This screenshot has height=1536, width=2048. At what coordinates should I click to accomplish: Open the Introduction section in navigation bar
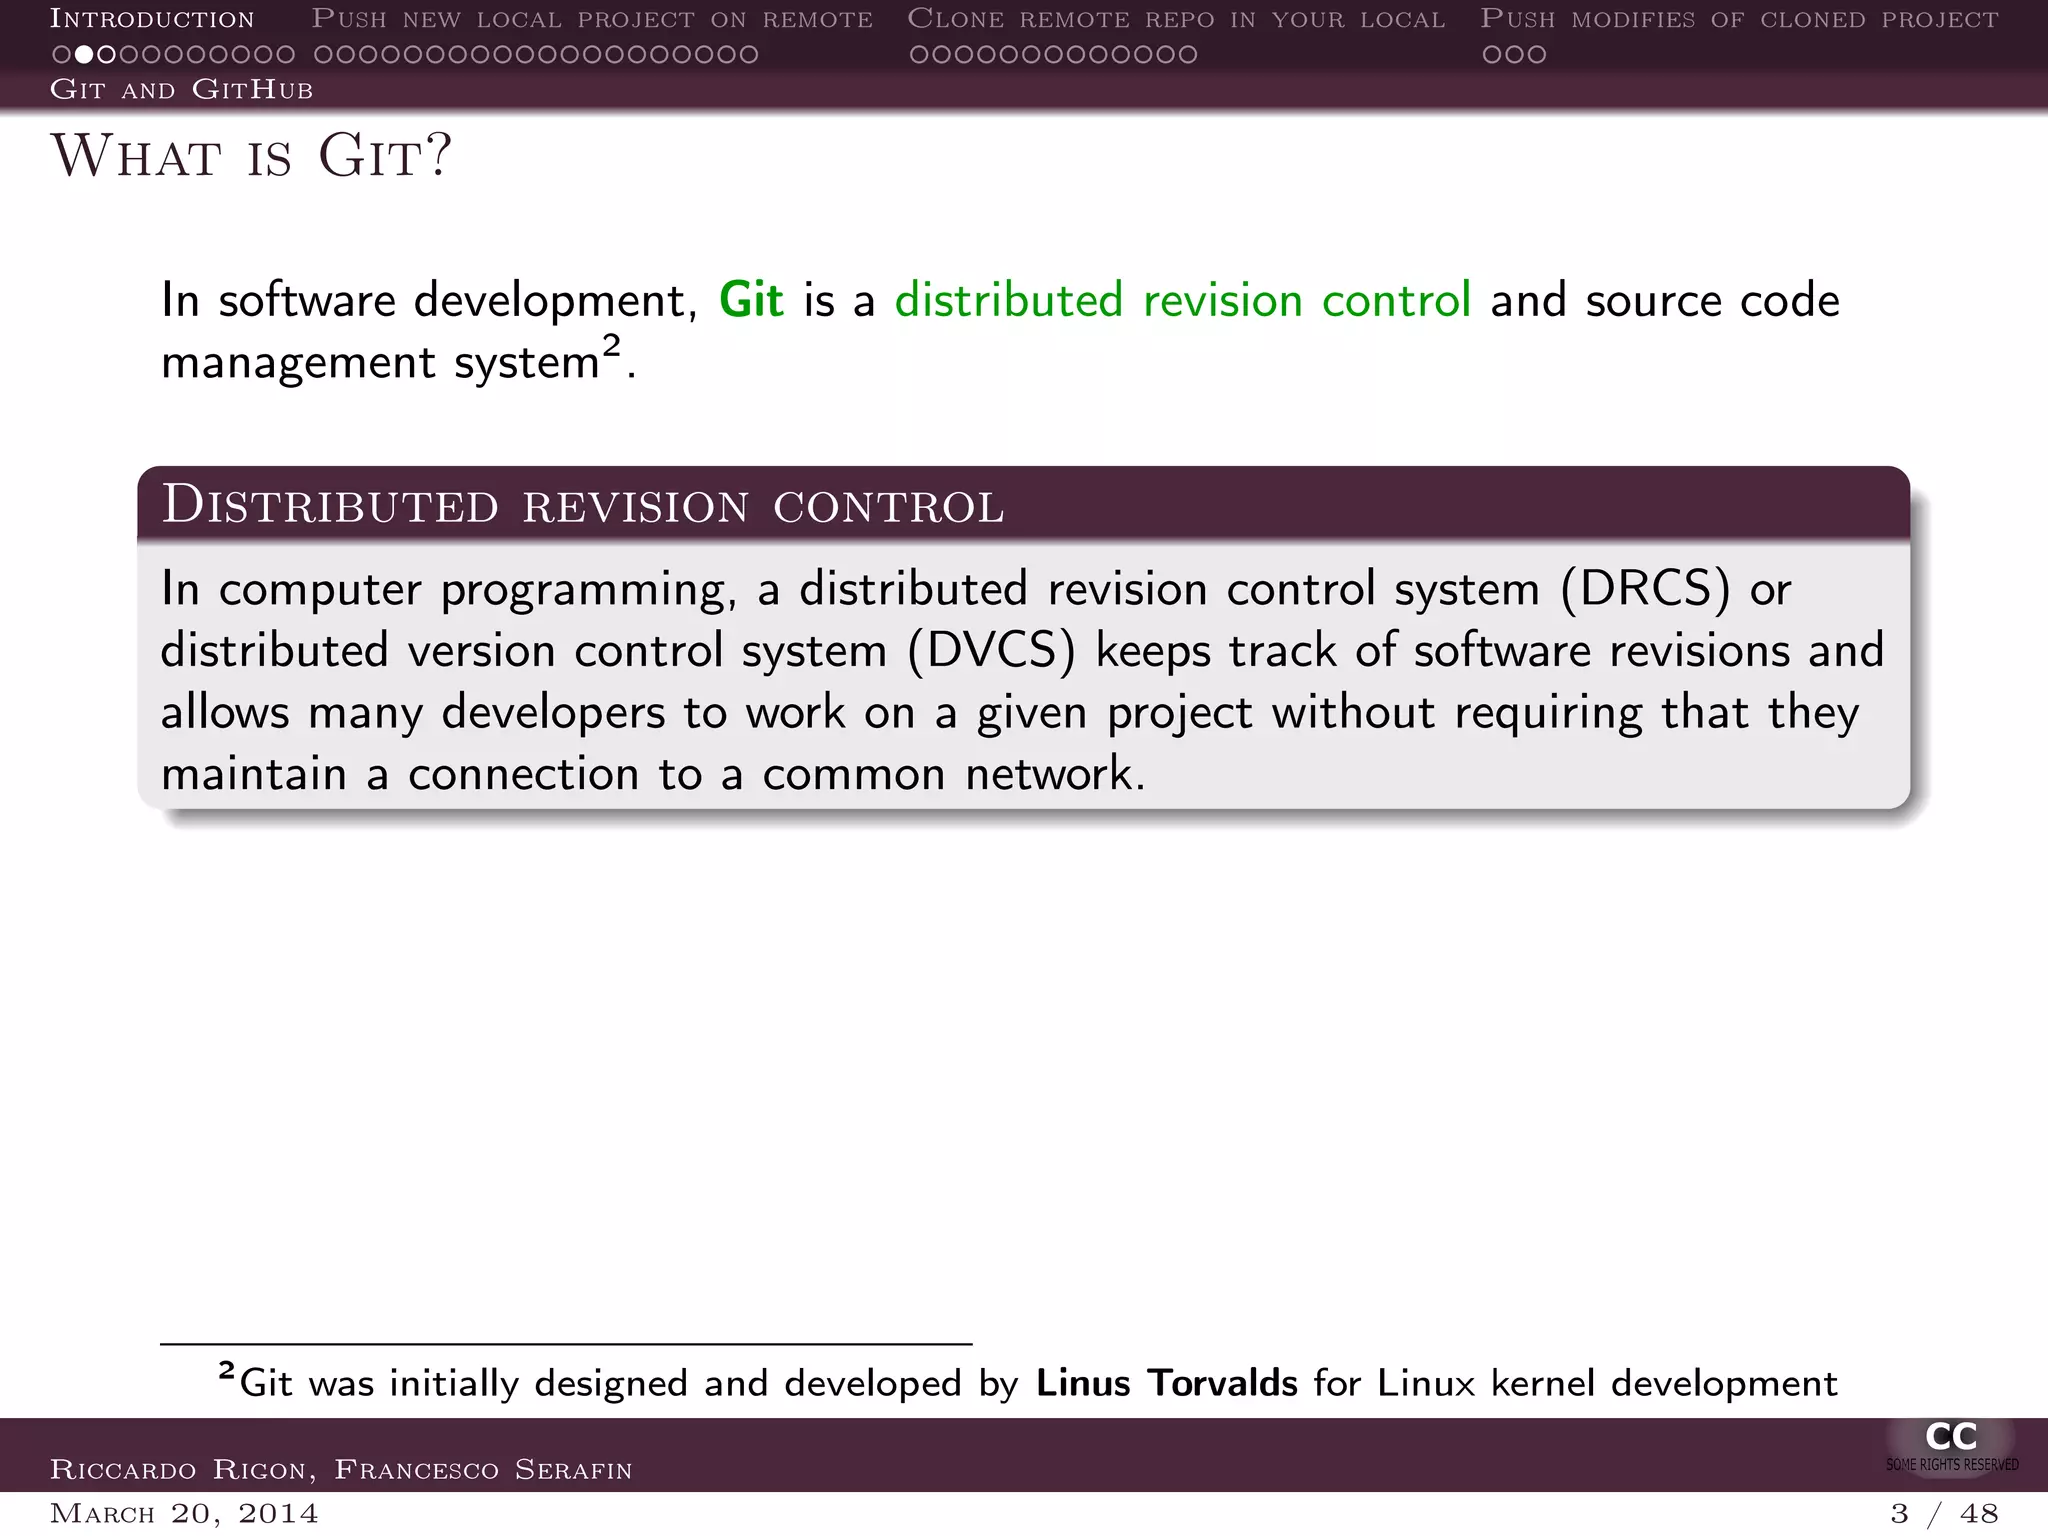(152, 19)
